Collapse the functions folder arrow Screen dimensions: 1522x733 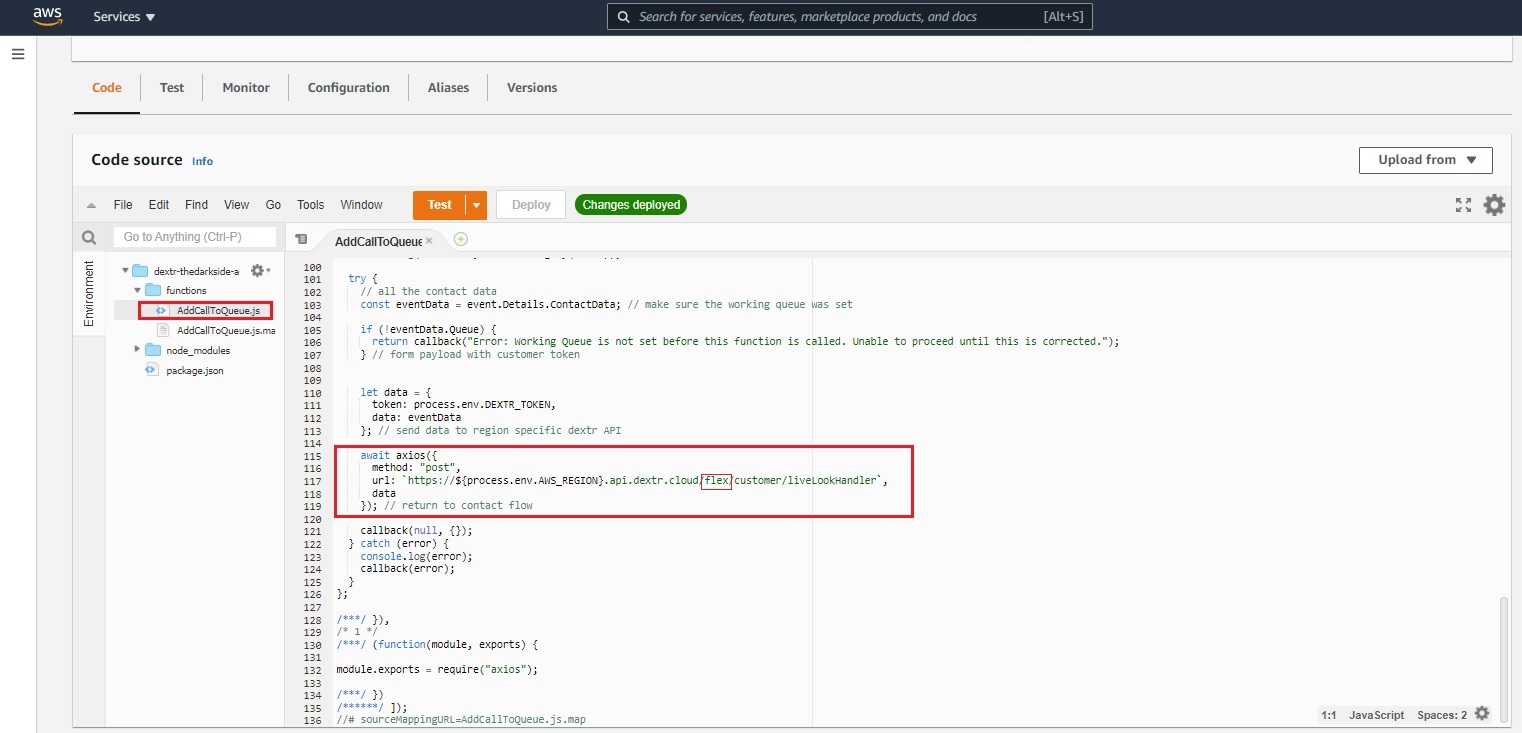click(x=137, y=290)
